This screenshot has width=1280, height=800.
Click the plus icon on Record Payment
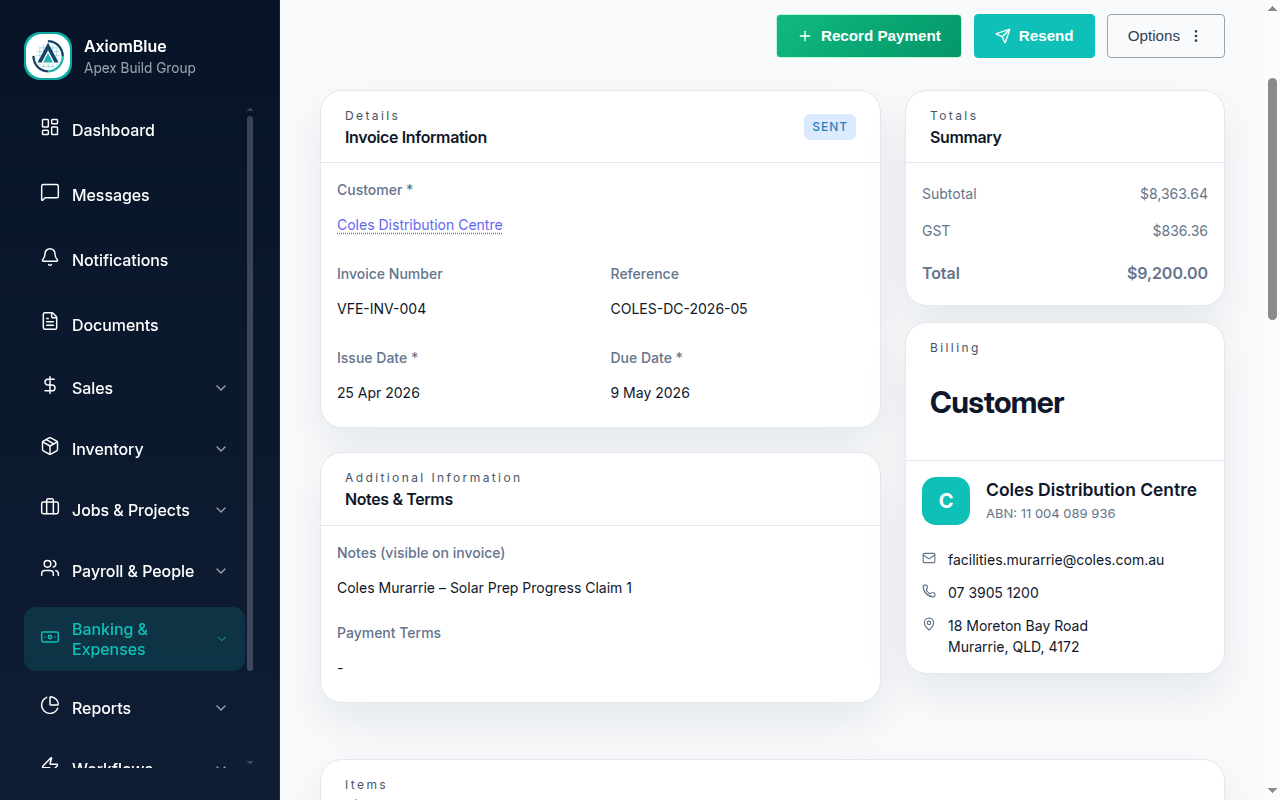click(805, 36)
